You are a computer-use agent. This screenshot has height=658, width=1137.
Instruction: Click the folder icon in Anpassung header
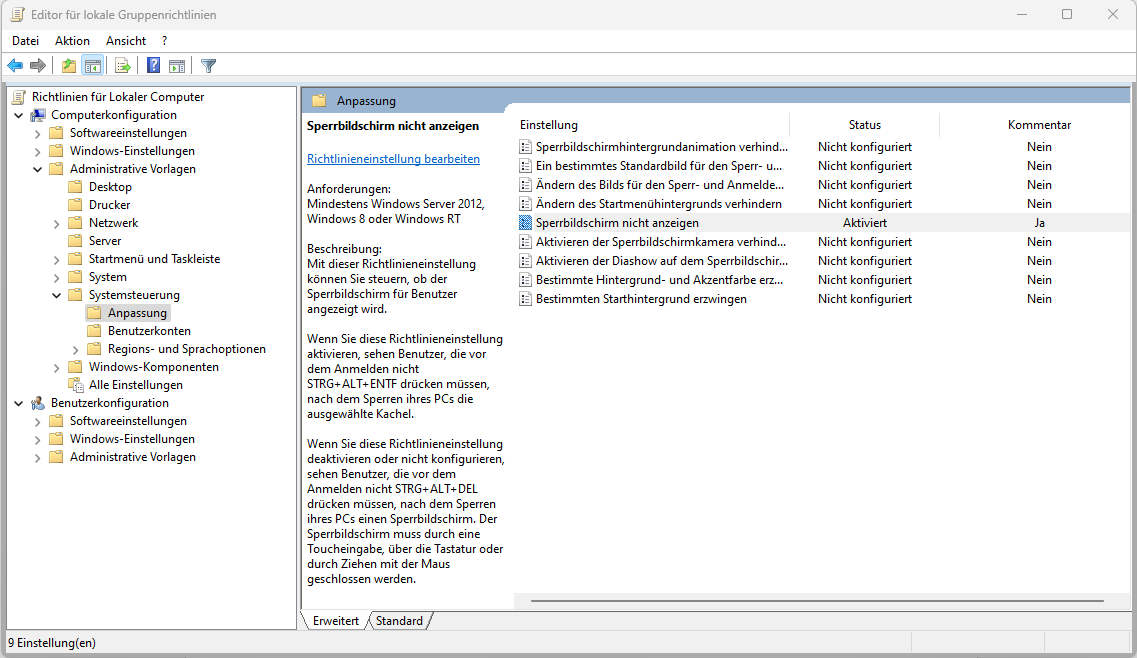(x=318, y=101)
